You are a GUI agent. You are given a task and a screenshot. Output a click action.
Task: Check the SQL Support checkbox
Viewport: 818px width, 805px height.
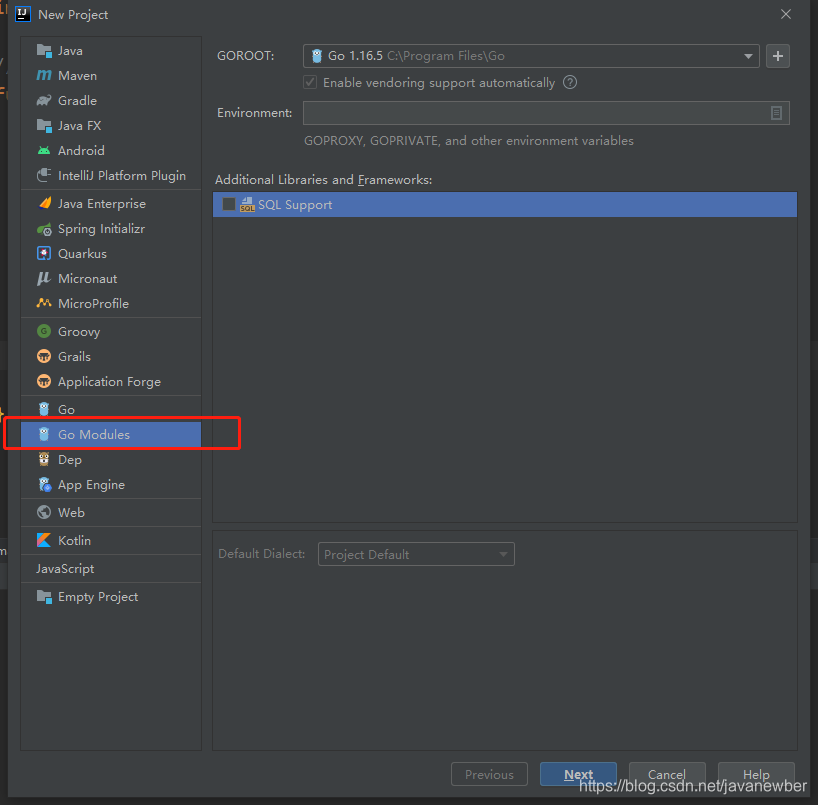(228, 204)
